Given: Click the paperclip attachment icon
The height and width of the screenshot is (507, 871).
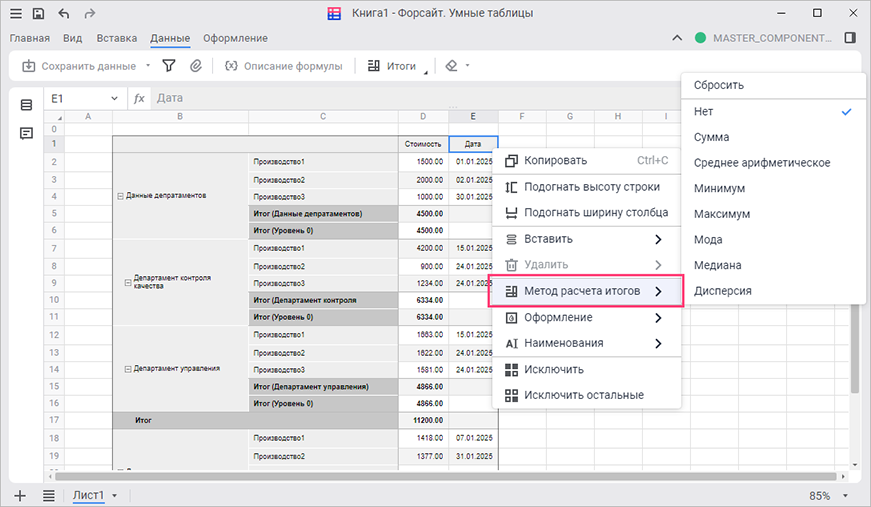Looking at the screenshot, I should [x=196, y=66].
